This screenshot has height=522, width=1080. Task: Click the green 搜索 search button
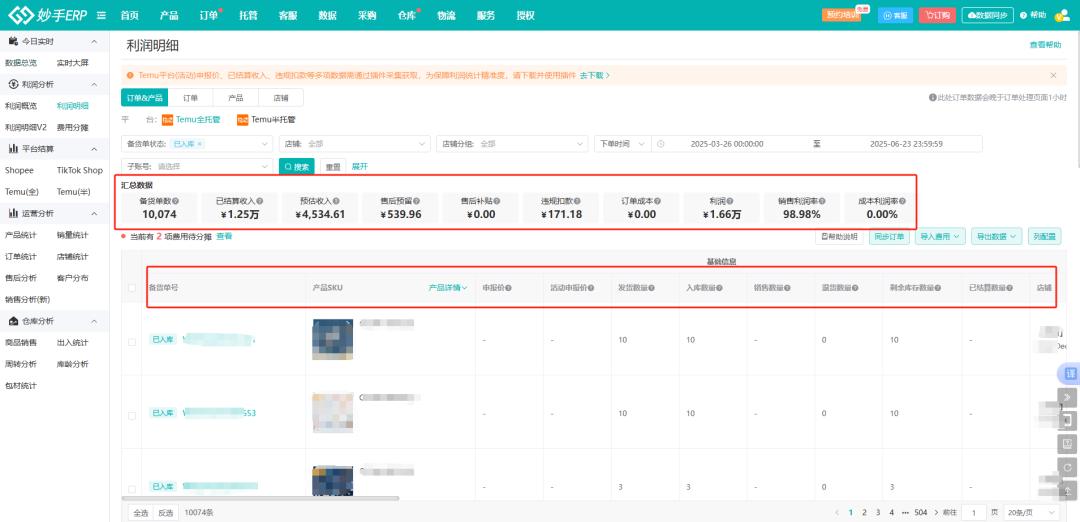pos(296,167)
